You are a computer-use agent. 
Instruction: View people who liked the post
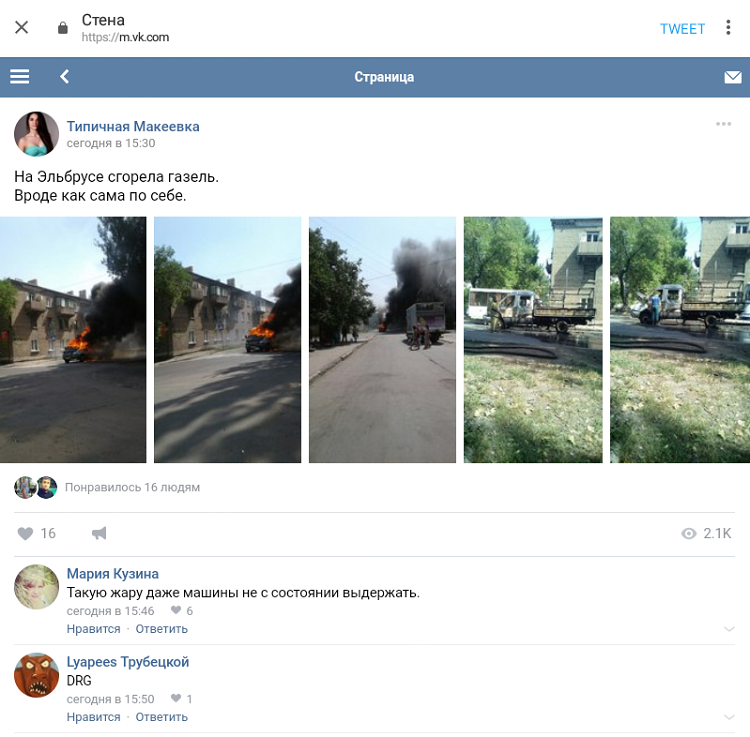click(132, 488)
